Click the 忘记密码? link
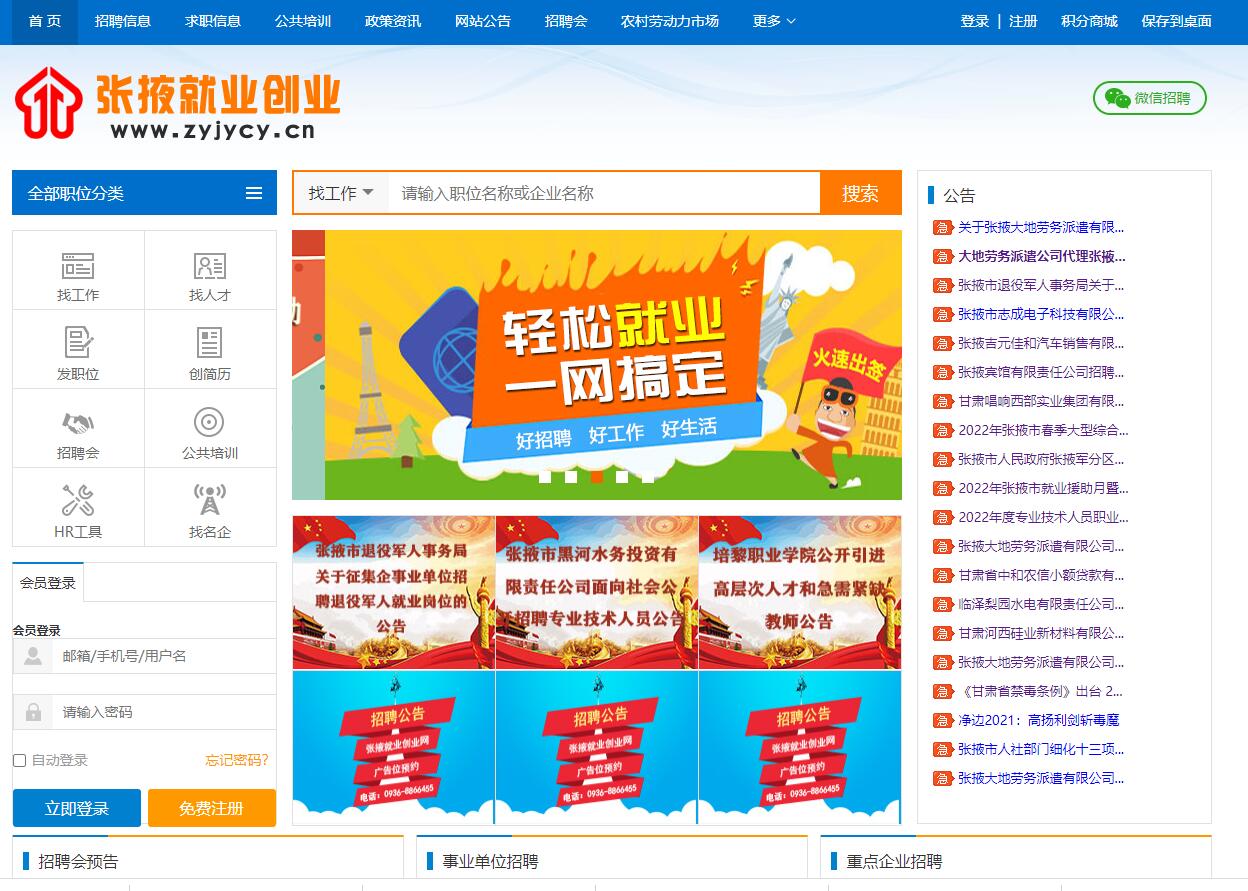Screen dimensions: 1248x891 tap(237, 760)
